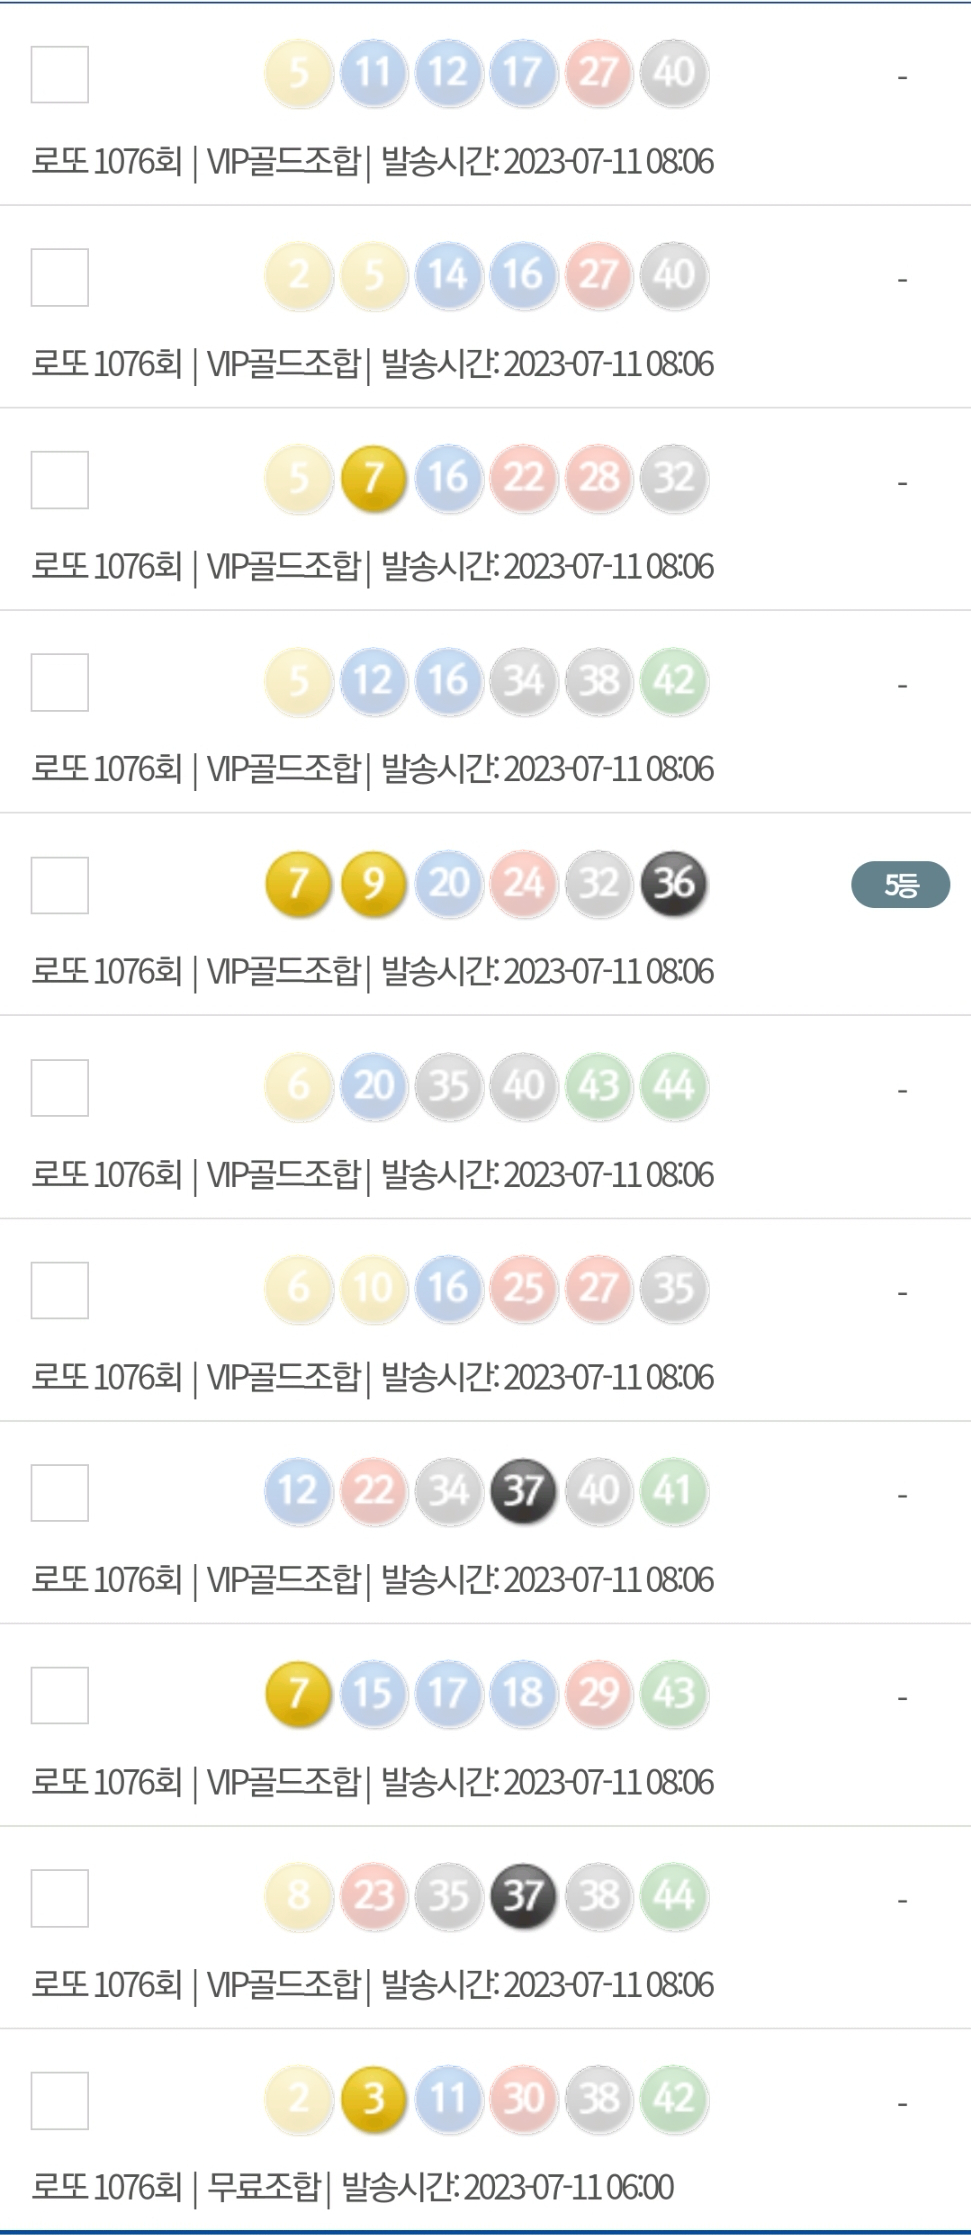Check the box for combination starting 6, 20, 35
Viewport: 971px width, 2235px height.
[60, 1088]
